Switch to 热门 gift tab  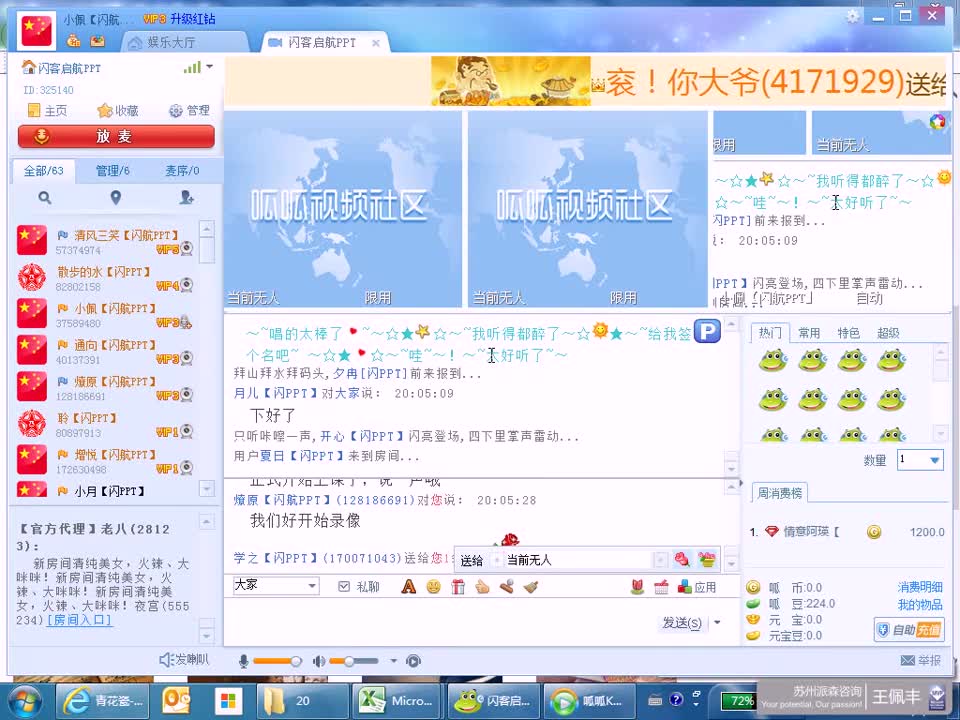(770, 332)
